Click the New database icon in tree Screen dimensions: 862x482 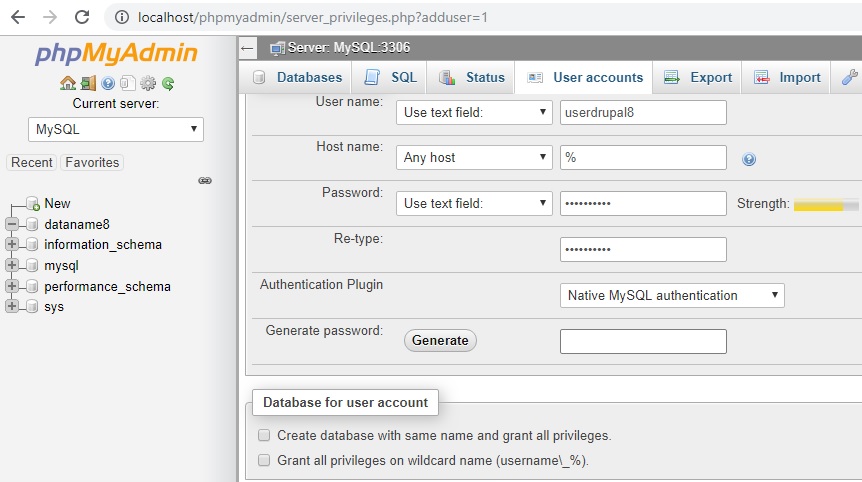(x=33, y=203)
